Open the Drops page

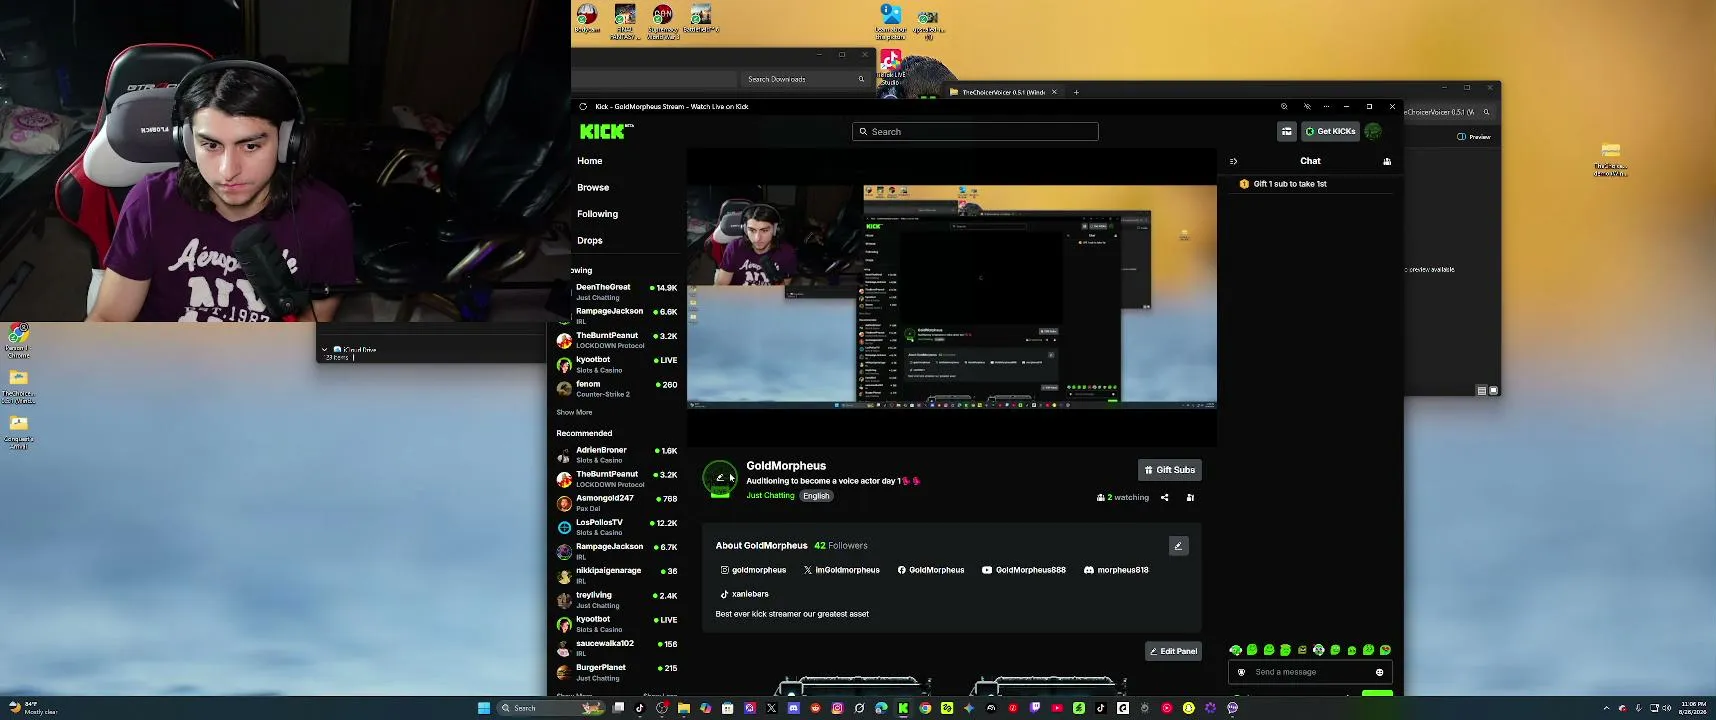point(590,241)
